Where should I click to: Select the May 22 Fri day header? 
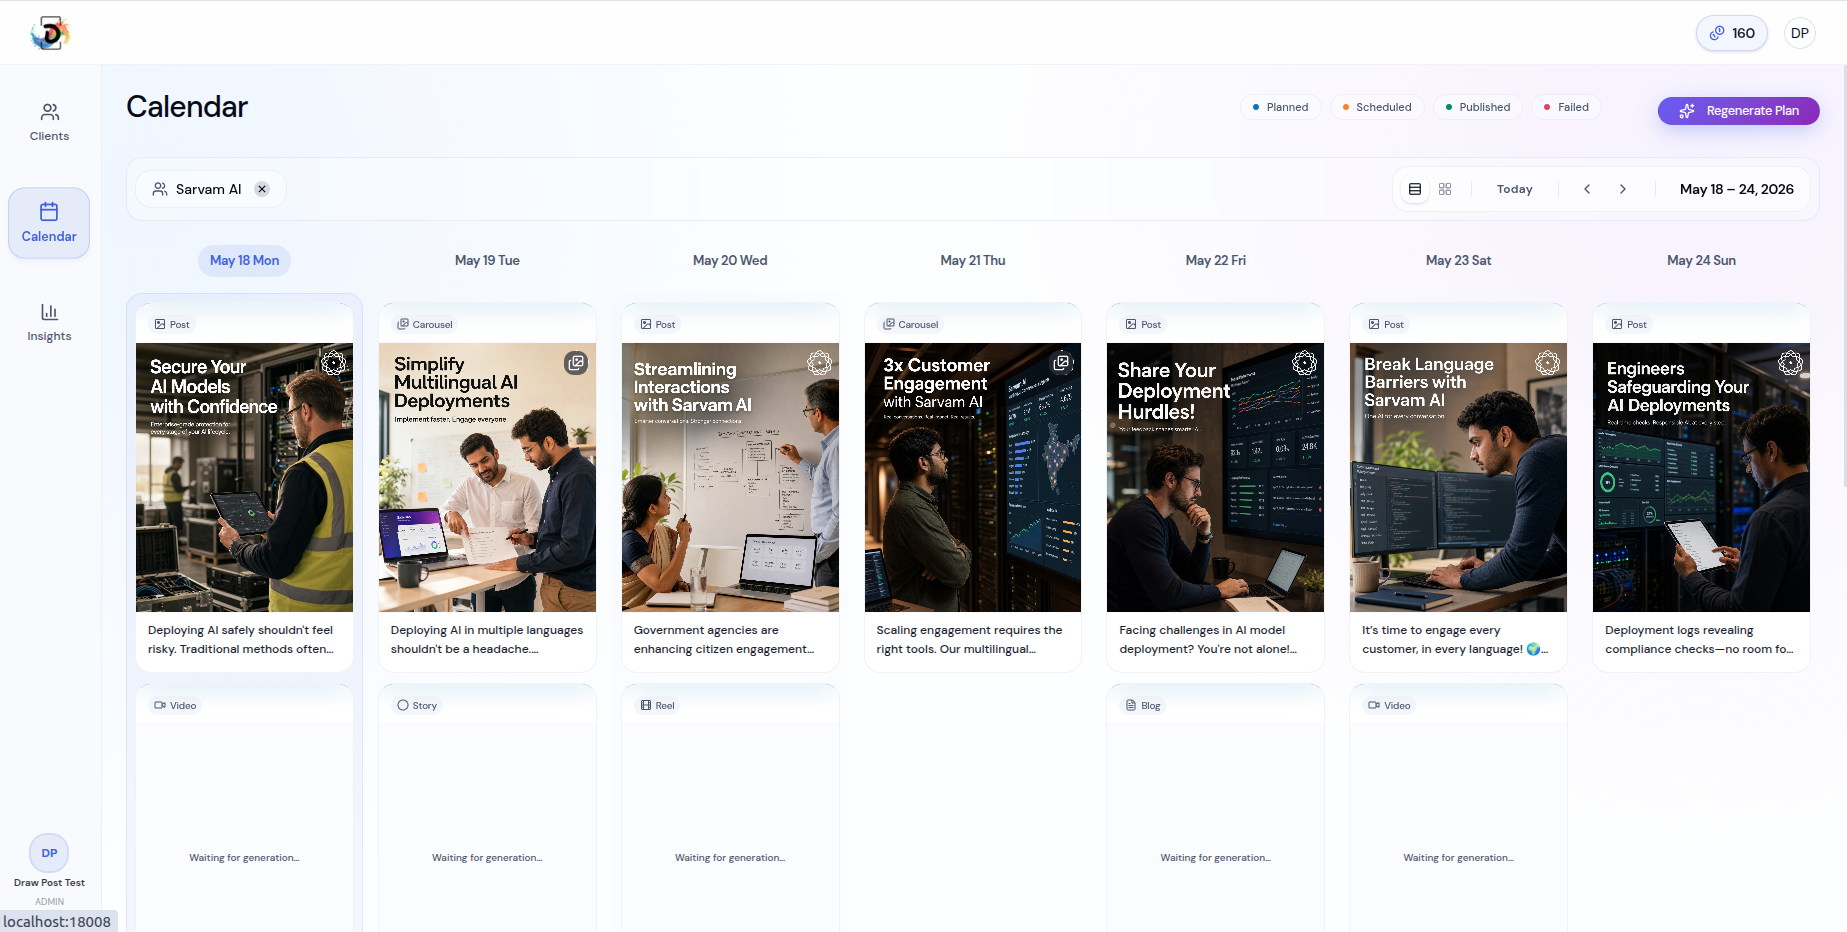point(1216,261)
